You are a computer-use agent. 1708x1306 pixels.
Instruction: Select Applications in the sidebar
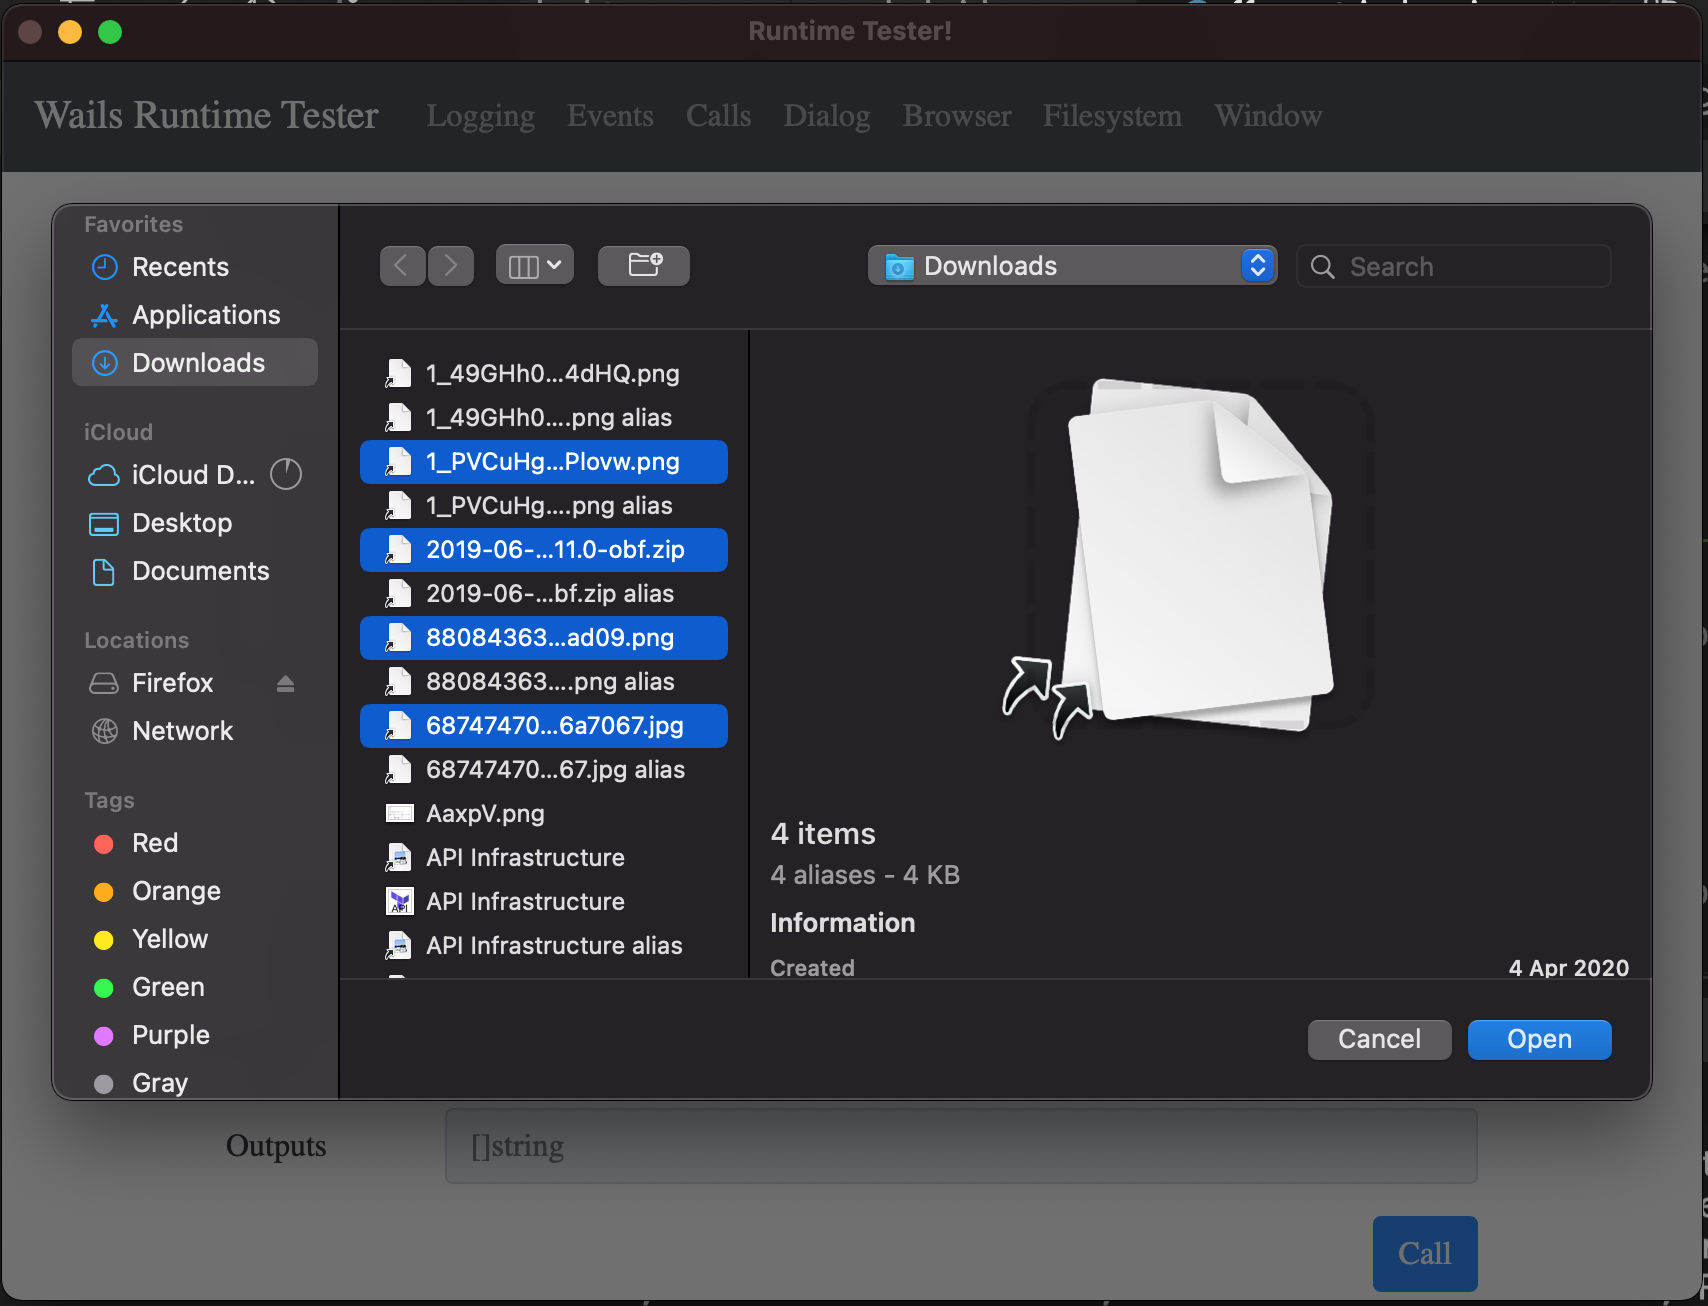click(x=205, y=314)
